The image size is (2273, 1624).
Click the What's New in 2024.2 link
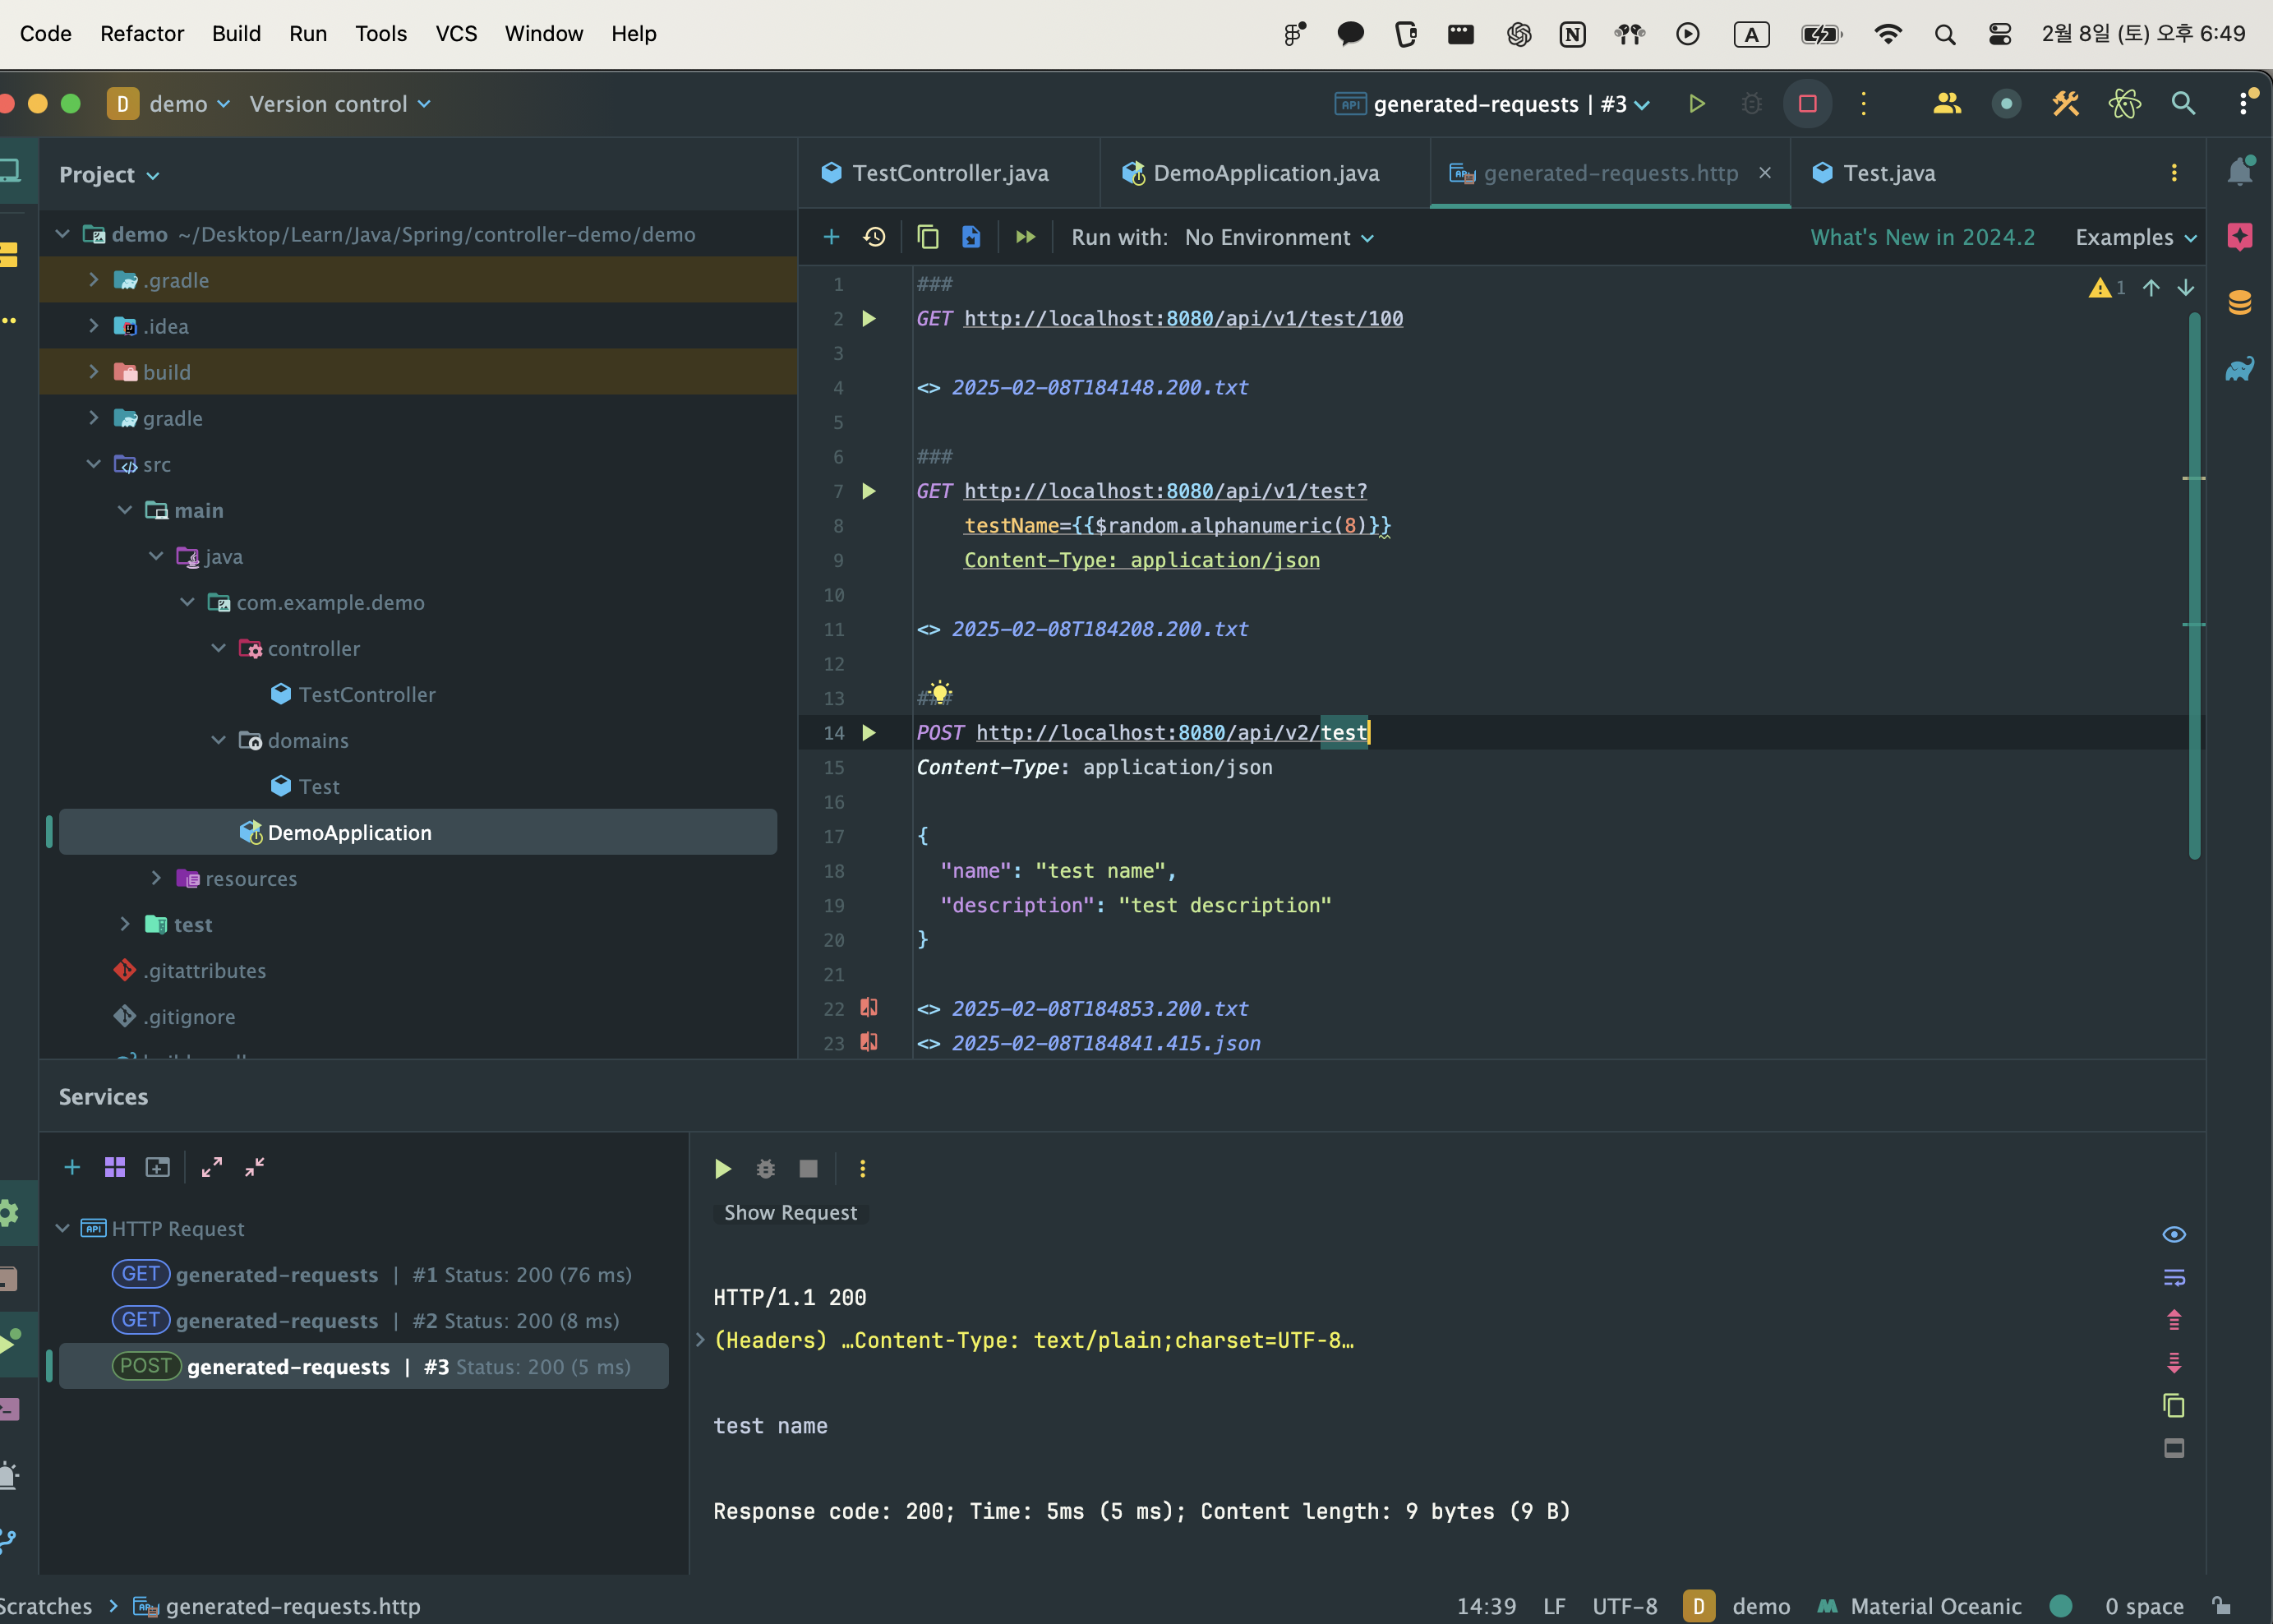point(1921,237)
